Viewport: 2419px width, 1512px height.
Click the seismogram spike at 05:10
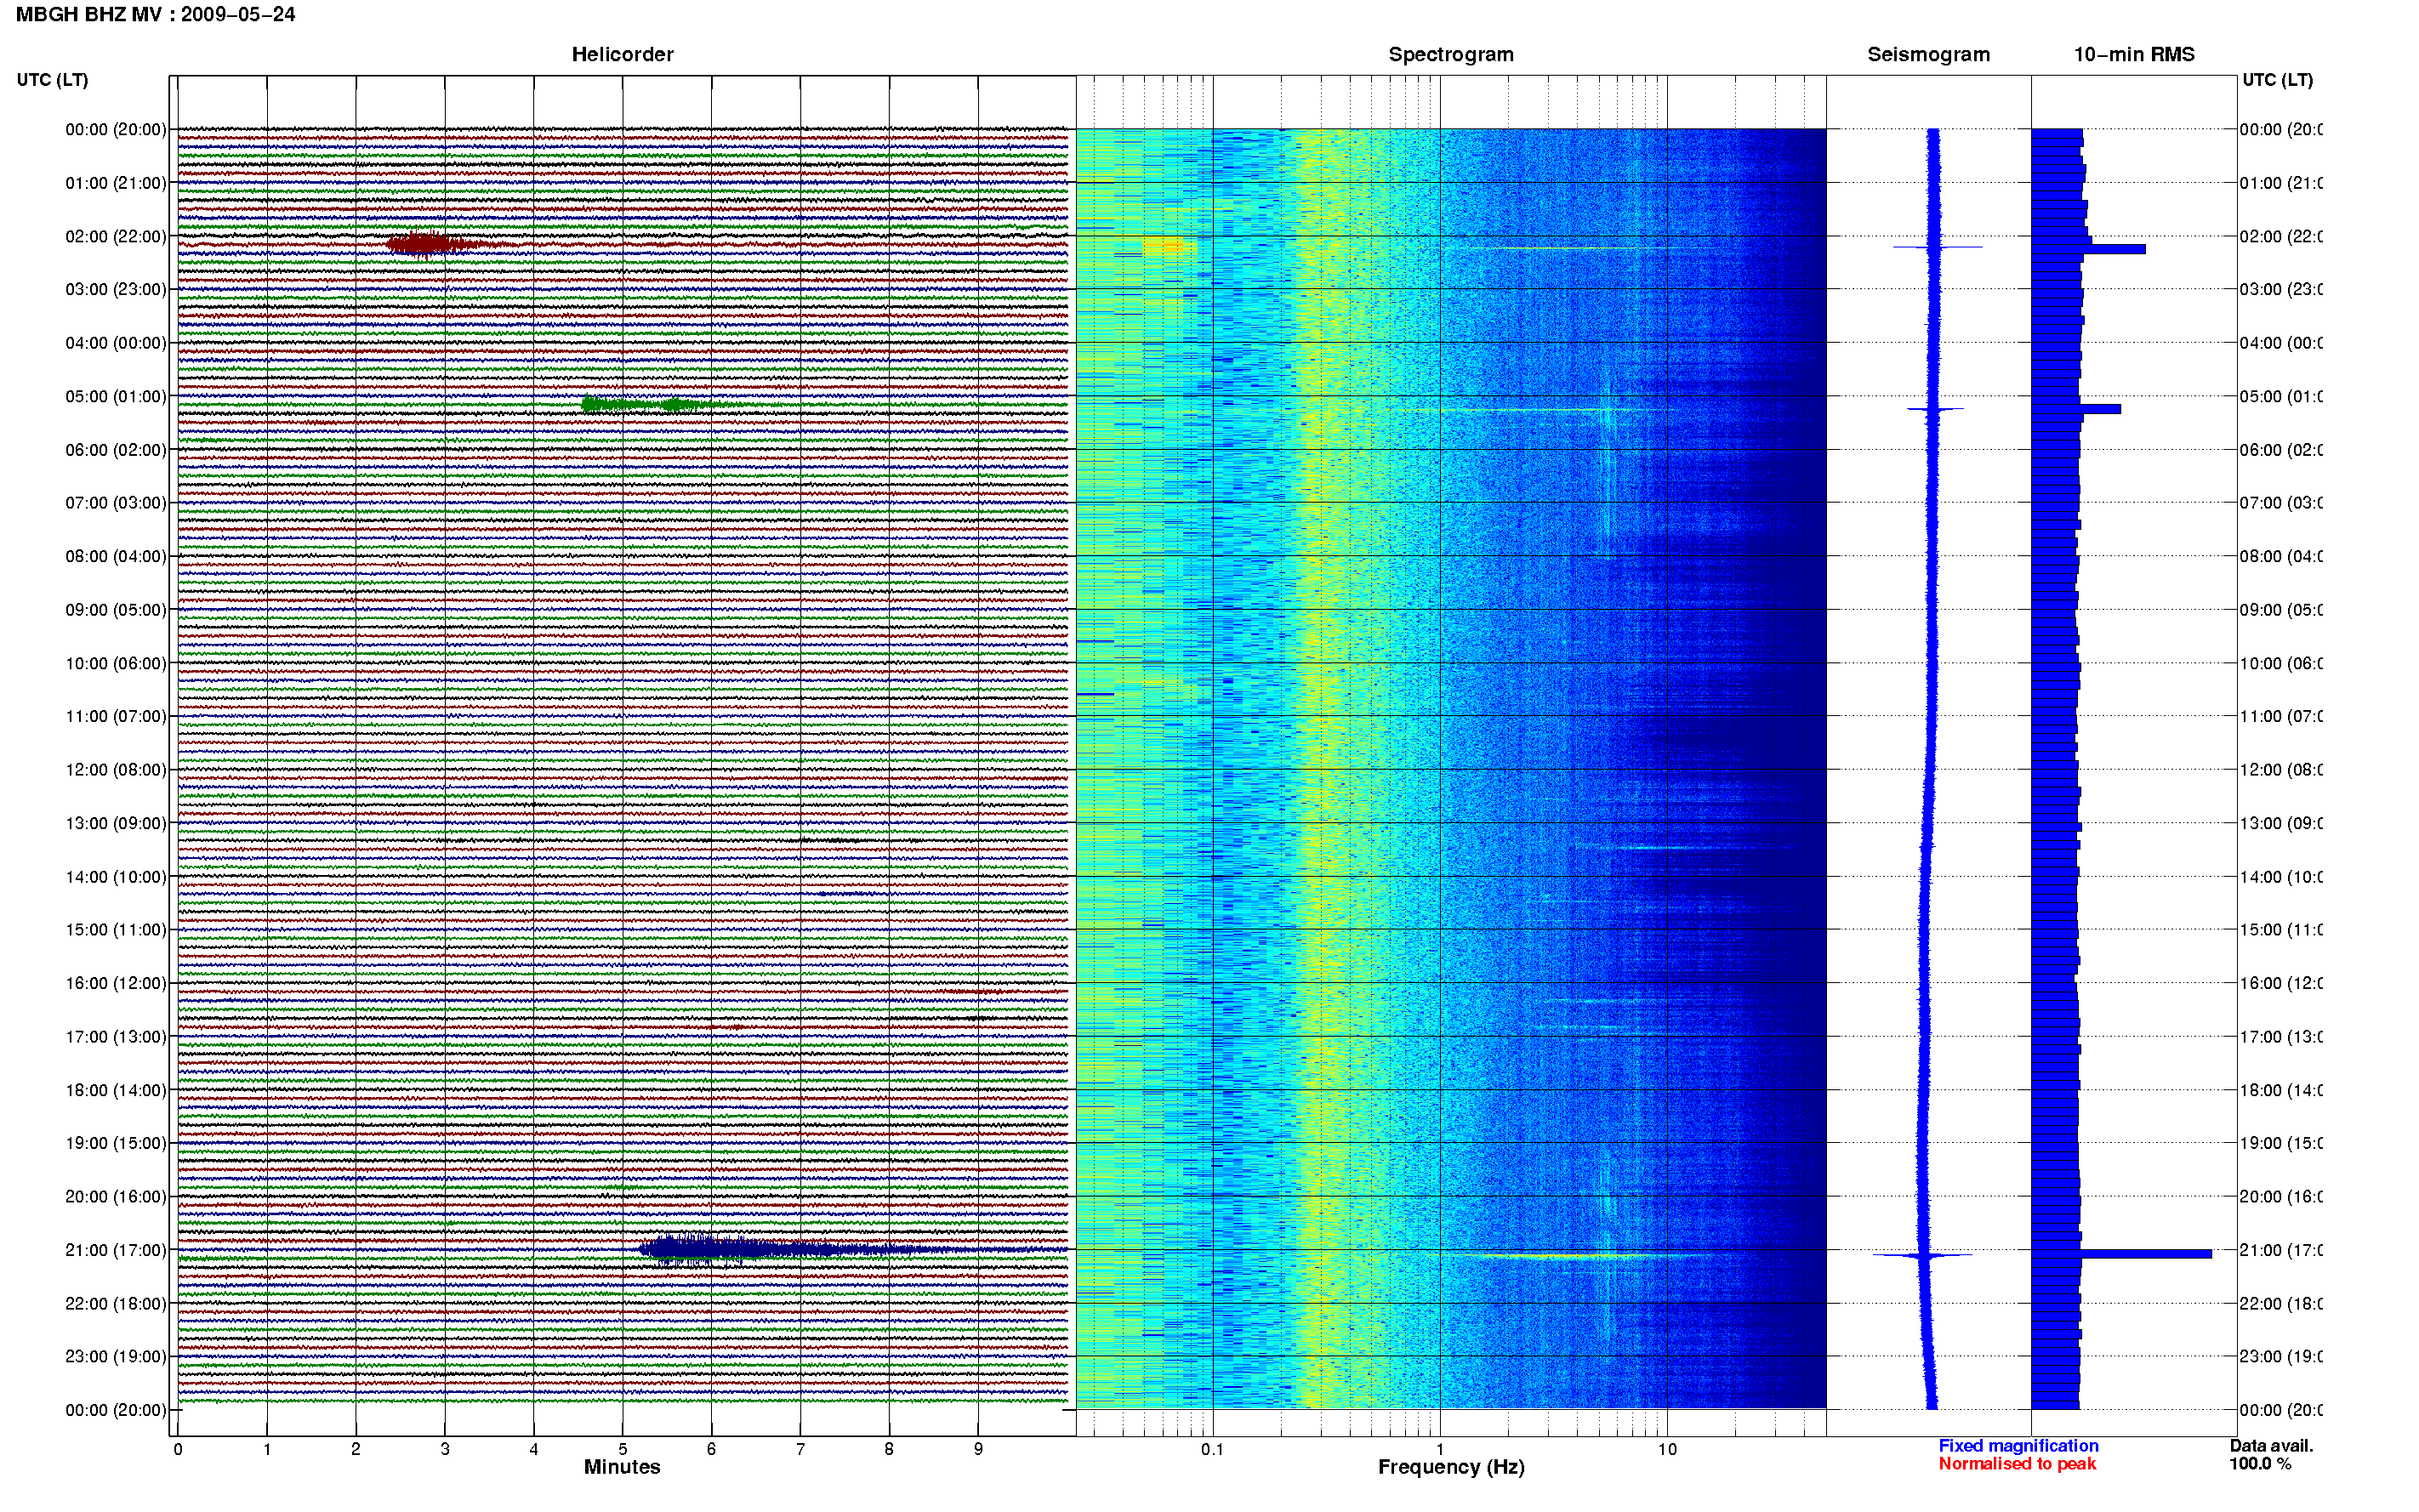click(x=1935, y=409)
